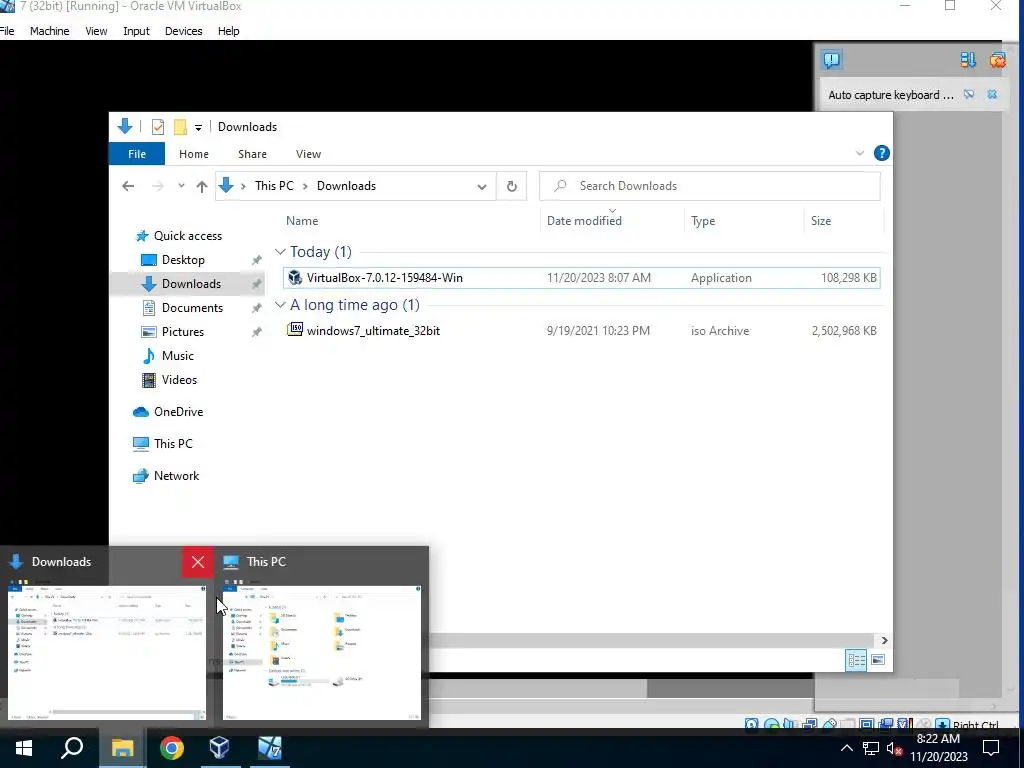Click the muted volume tray icon

[895, 748]
